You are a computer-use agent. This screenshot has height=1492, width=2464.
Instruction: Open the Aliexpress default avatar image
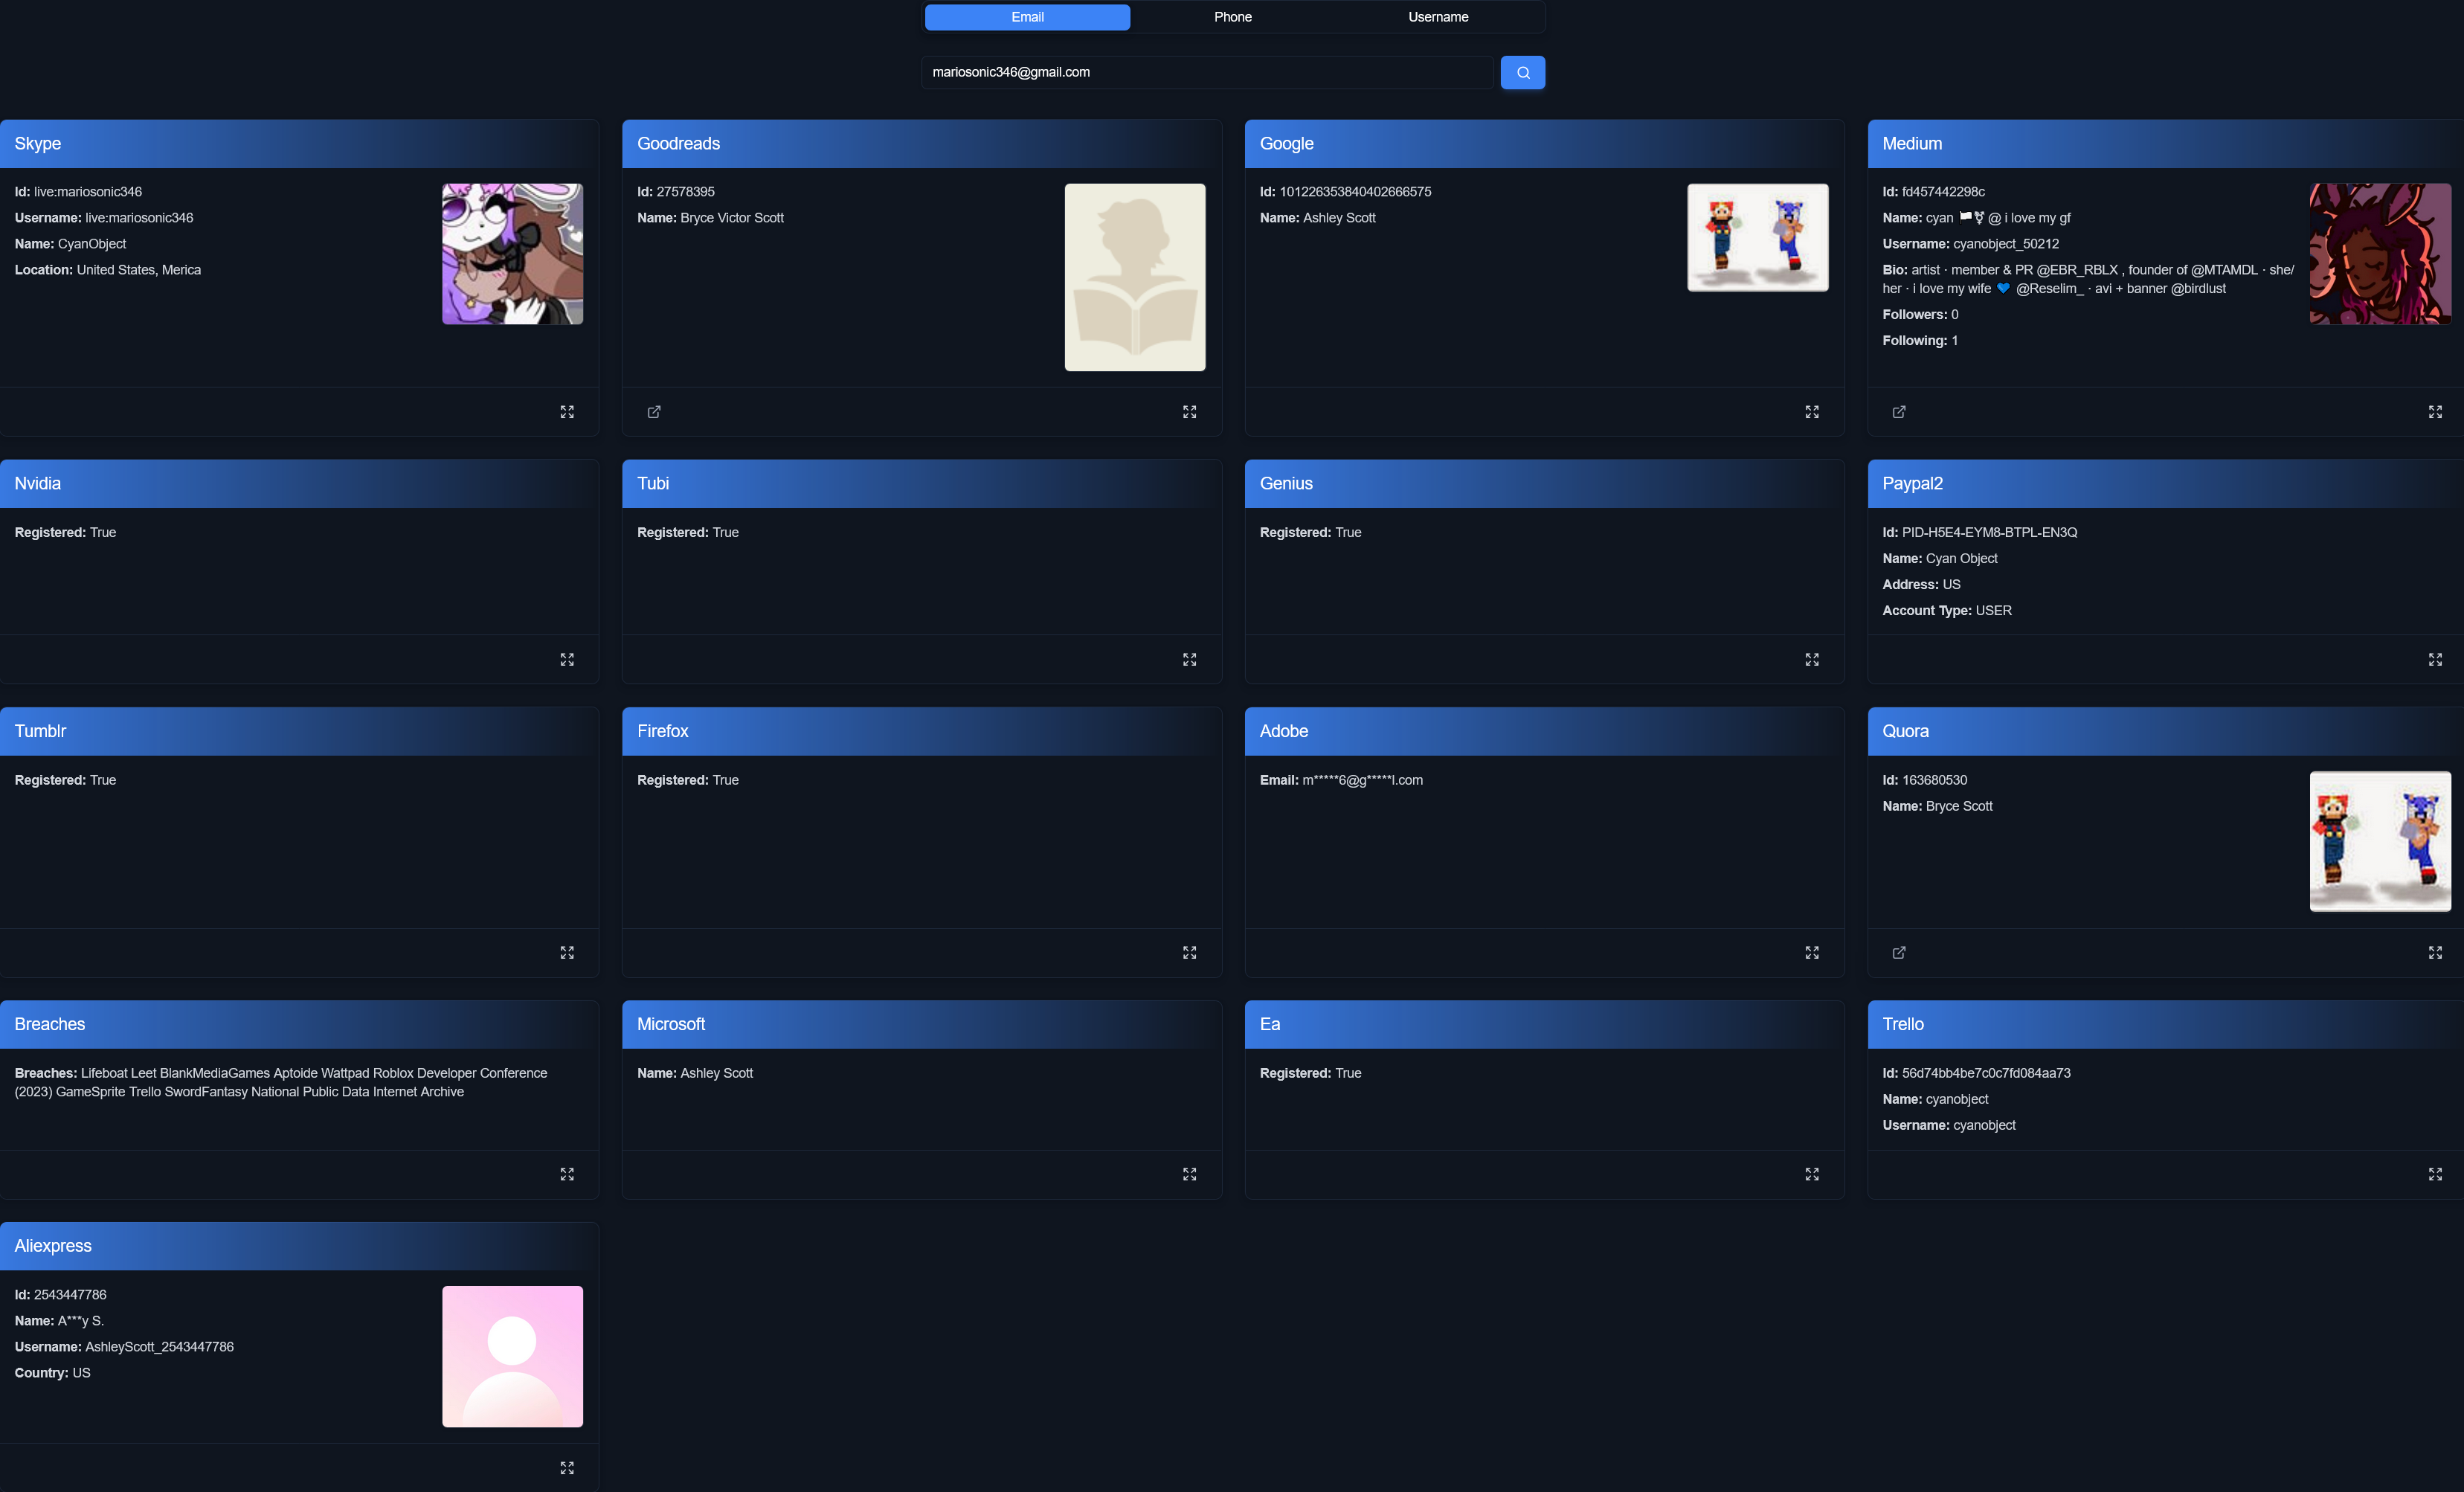click(512, 1356)
